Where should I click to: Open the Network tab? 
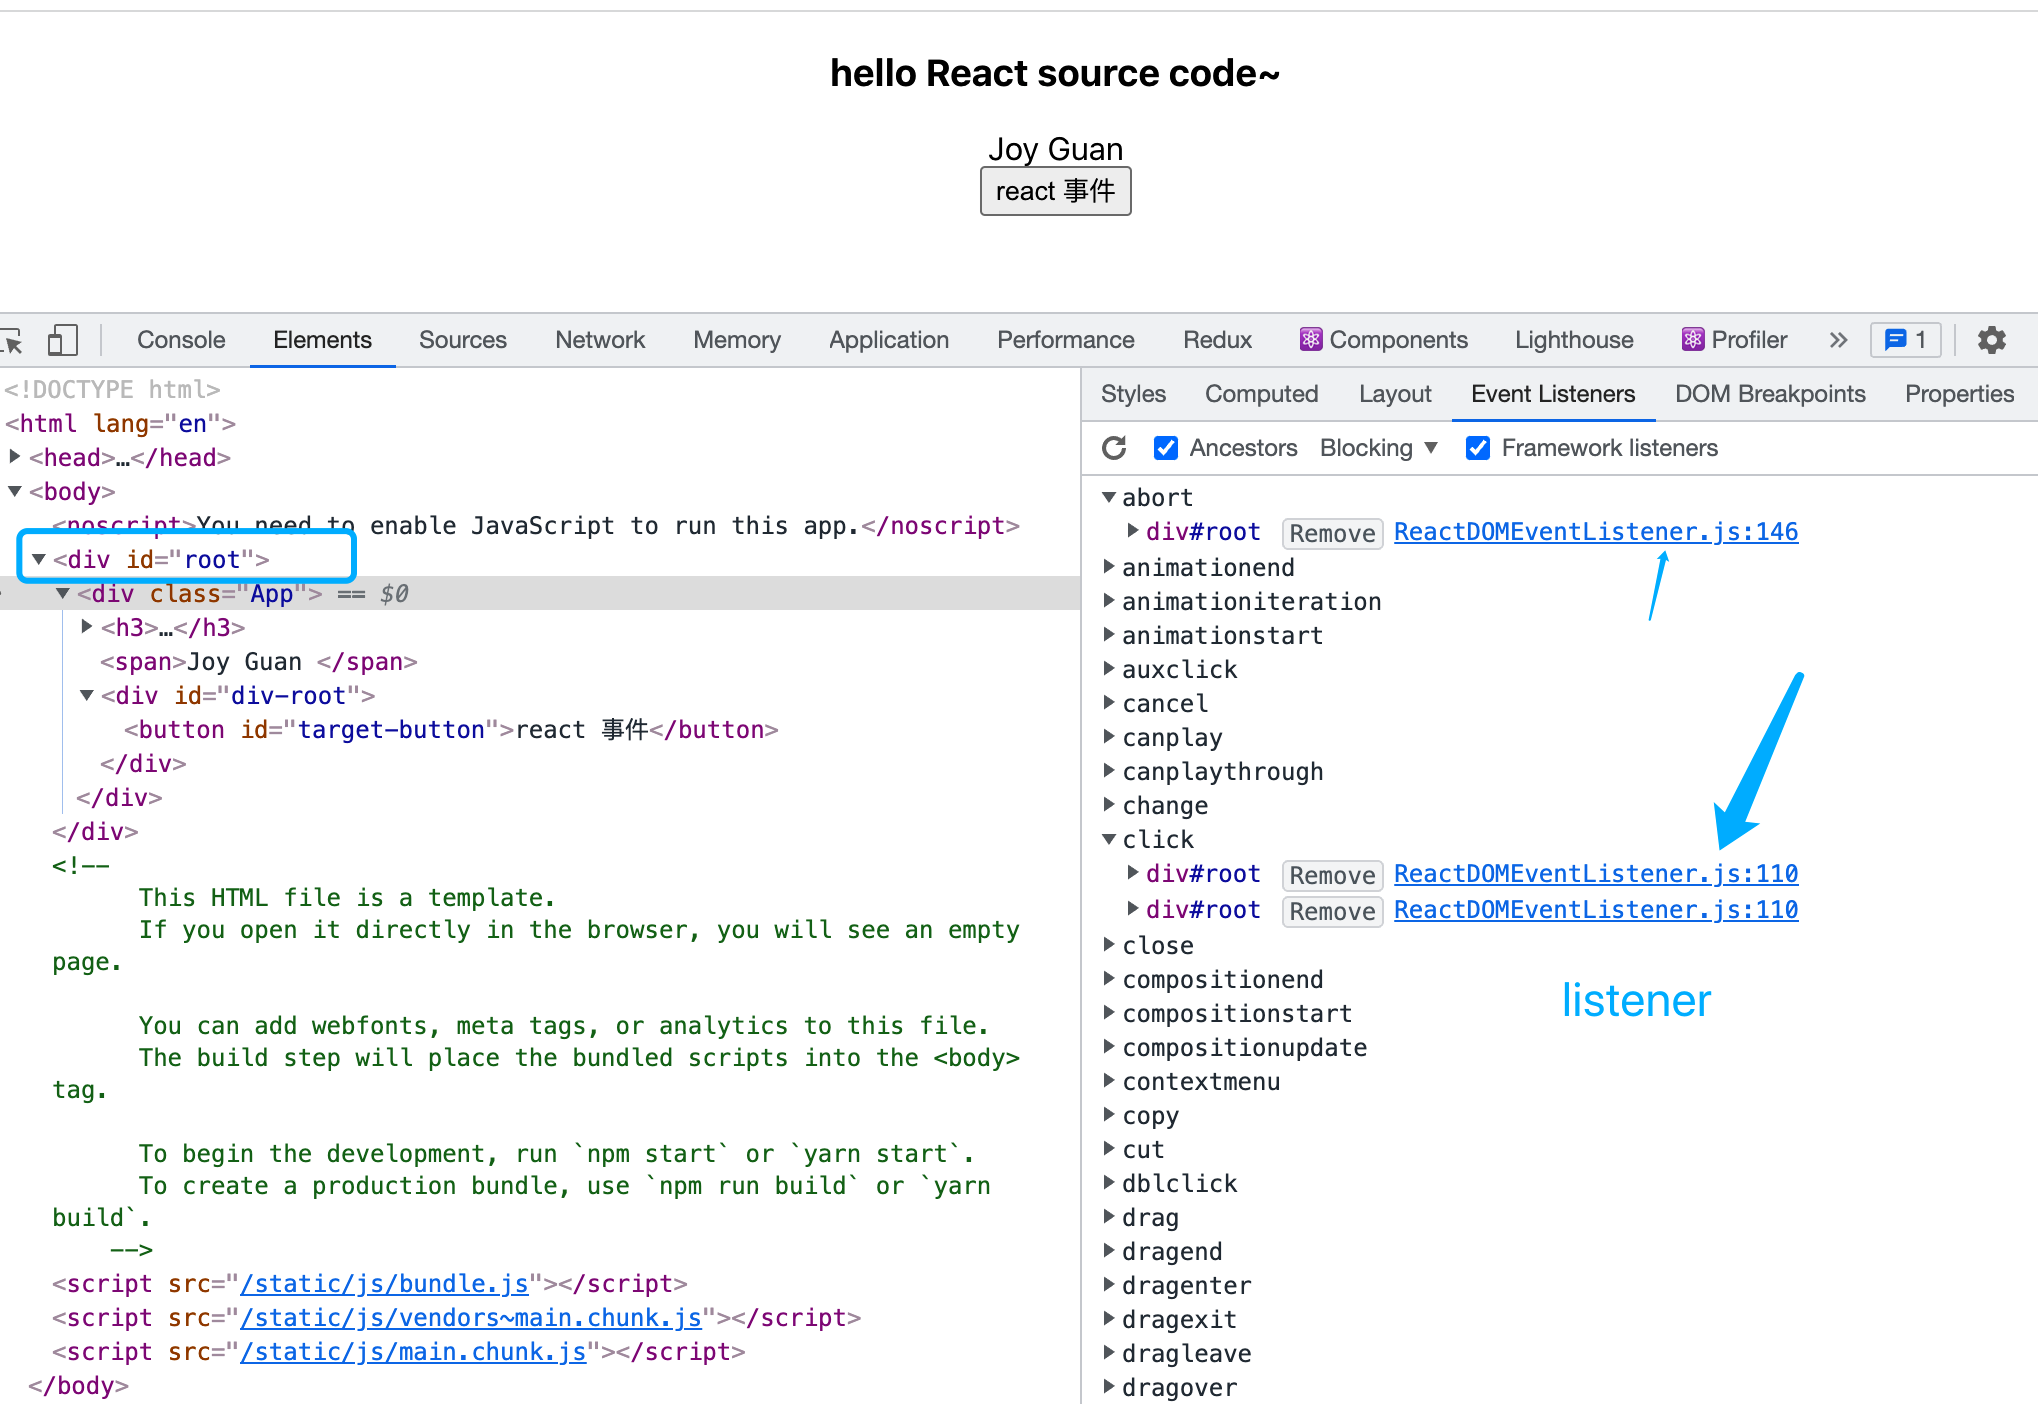point(600,340)
